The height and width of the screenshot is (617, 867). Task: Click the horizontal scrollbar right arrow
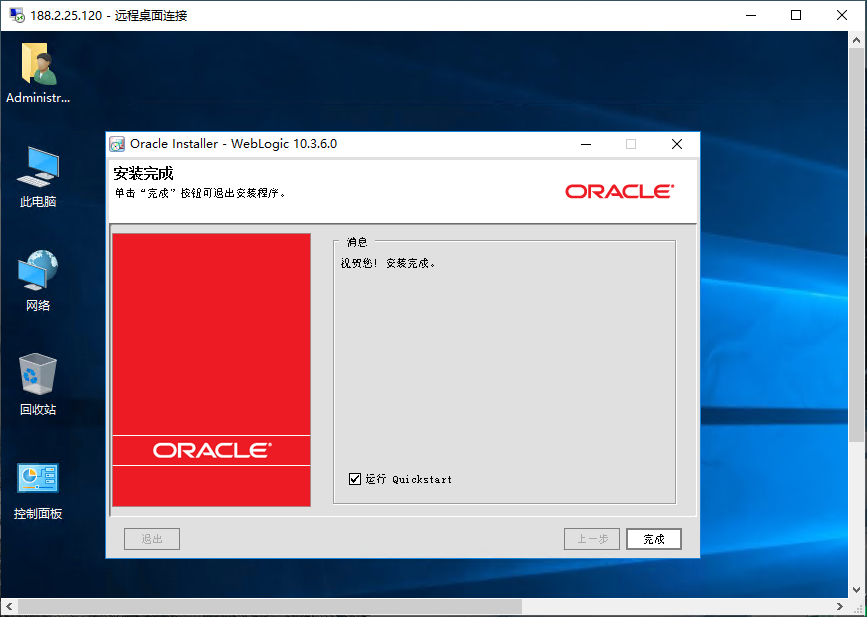(x=839, y=606)
